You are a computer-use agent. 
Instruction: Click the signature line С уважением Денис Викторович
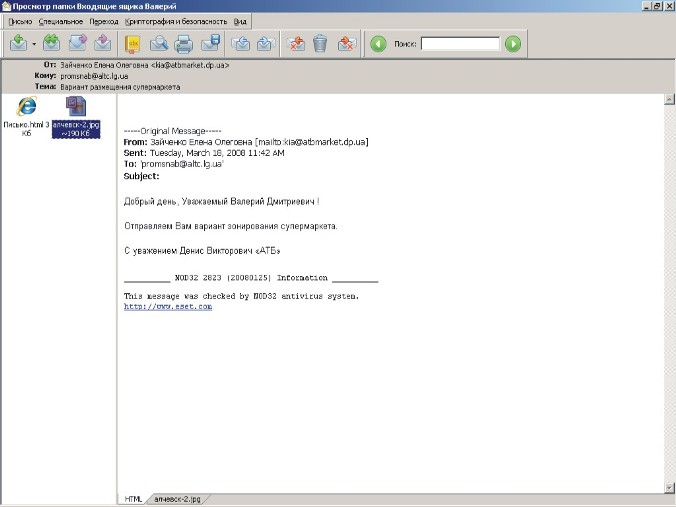click(x=202, y=250)
